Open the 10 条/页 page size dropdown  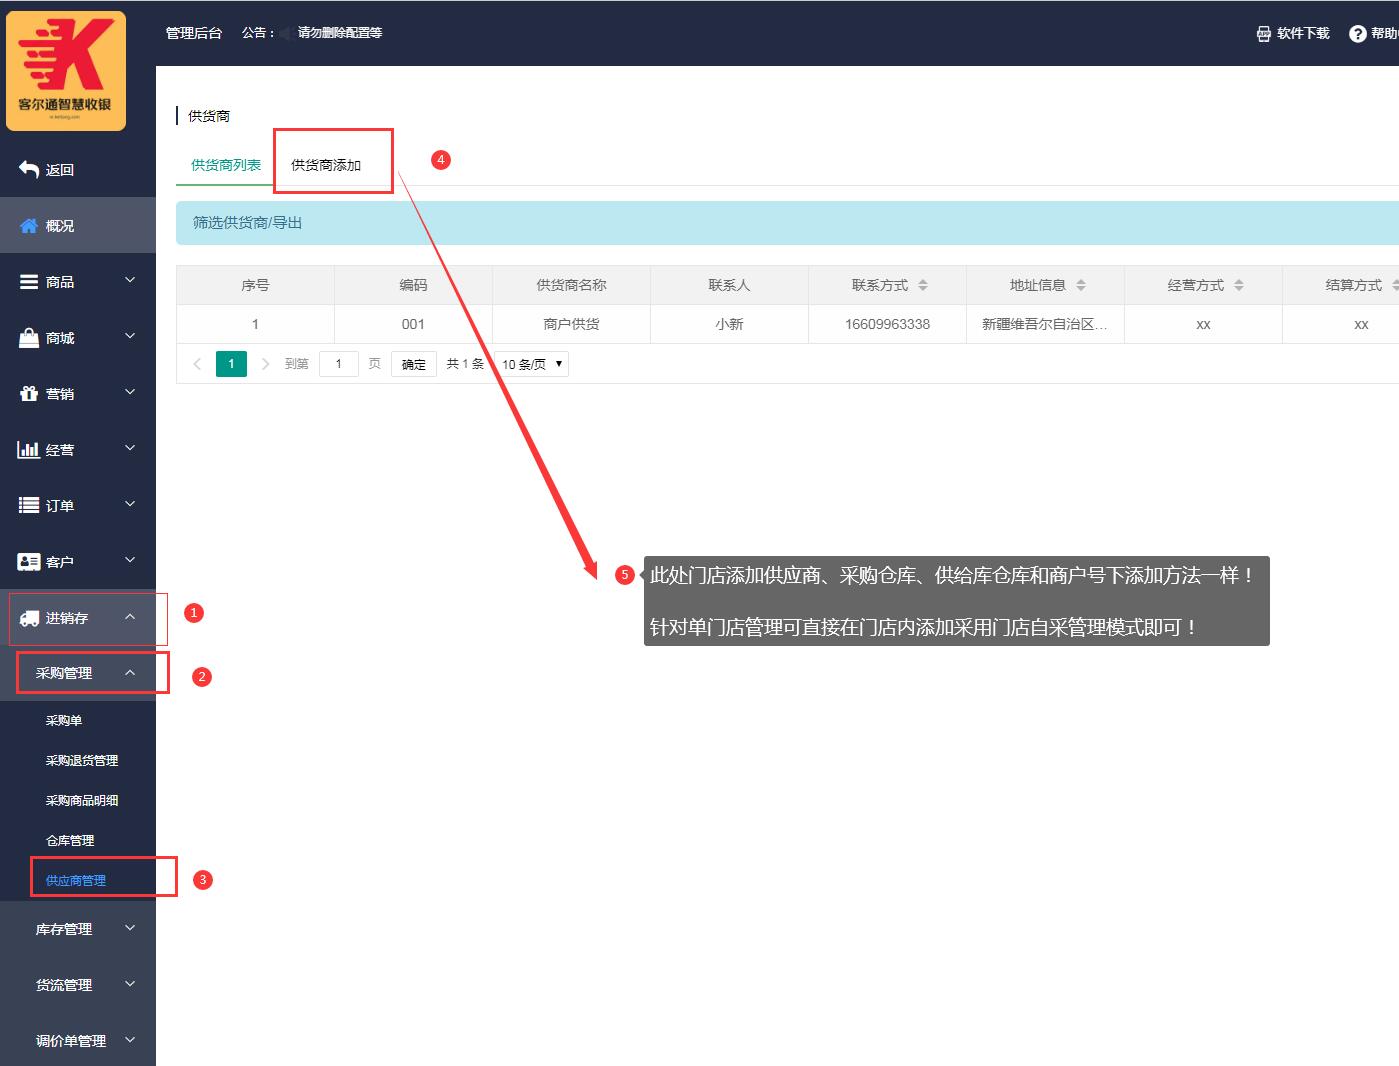(532, 364)
